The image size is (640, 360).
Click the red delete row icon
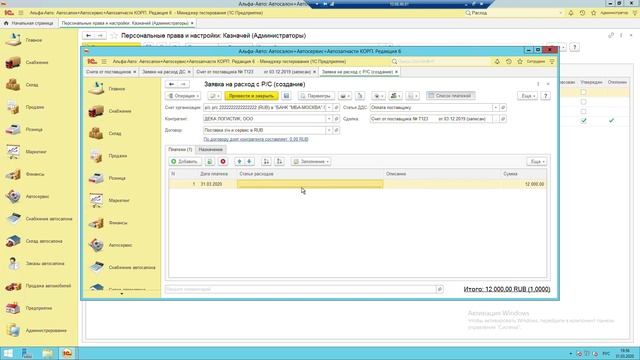tap(223, 162)
